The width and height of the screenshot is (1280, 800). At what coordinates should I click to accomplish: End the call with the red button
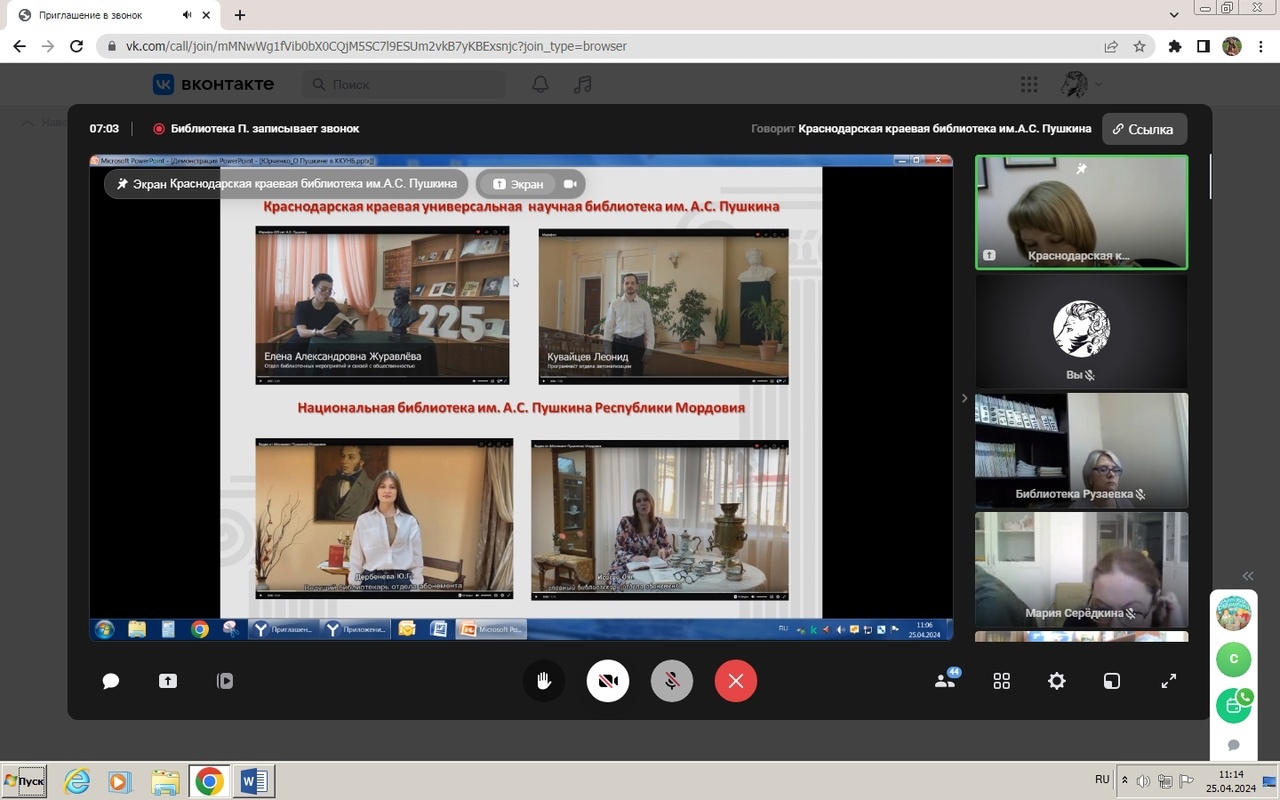[x=736, y=681]
